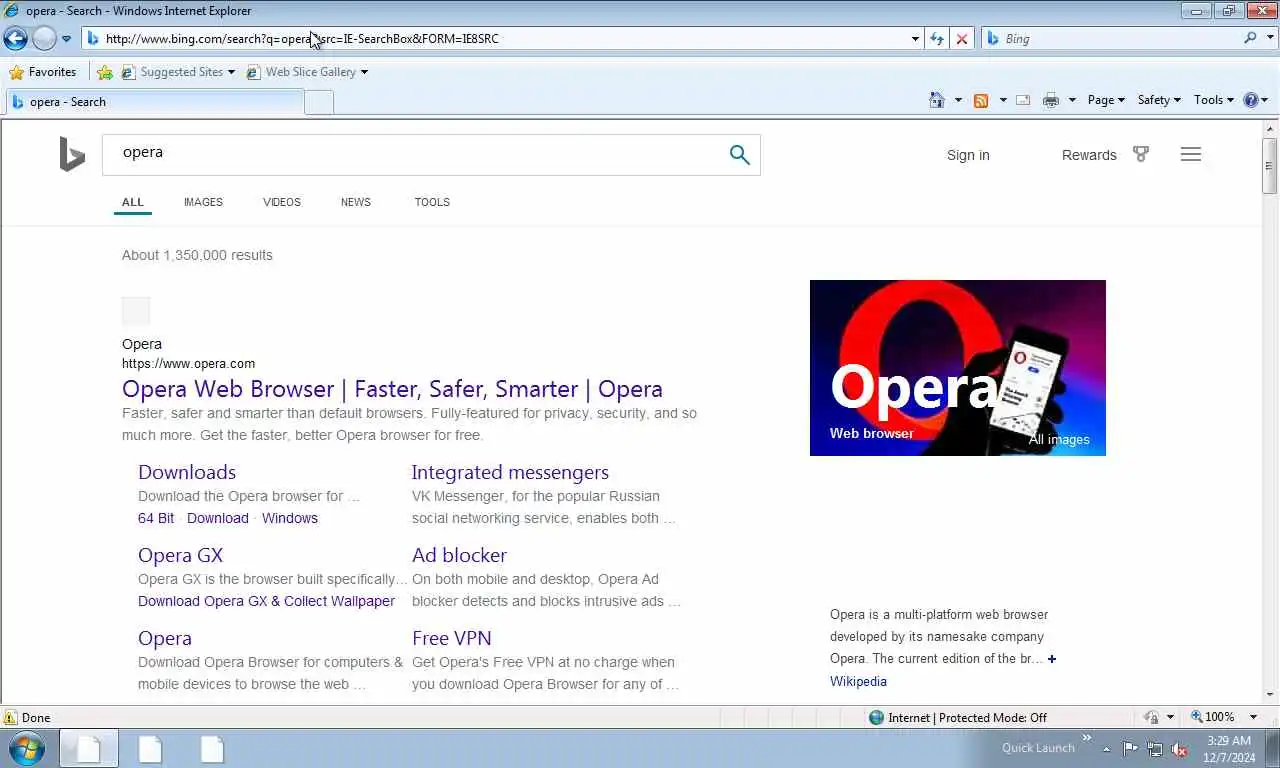Open the Tools menu
The height and width of the screenshot is (768, 1280).
tap(1214, 100)
